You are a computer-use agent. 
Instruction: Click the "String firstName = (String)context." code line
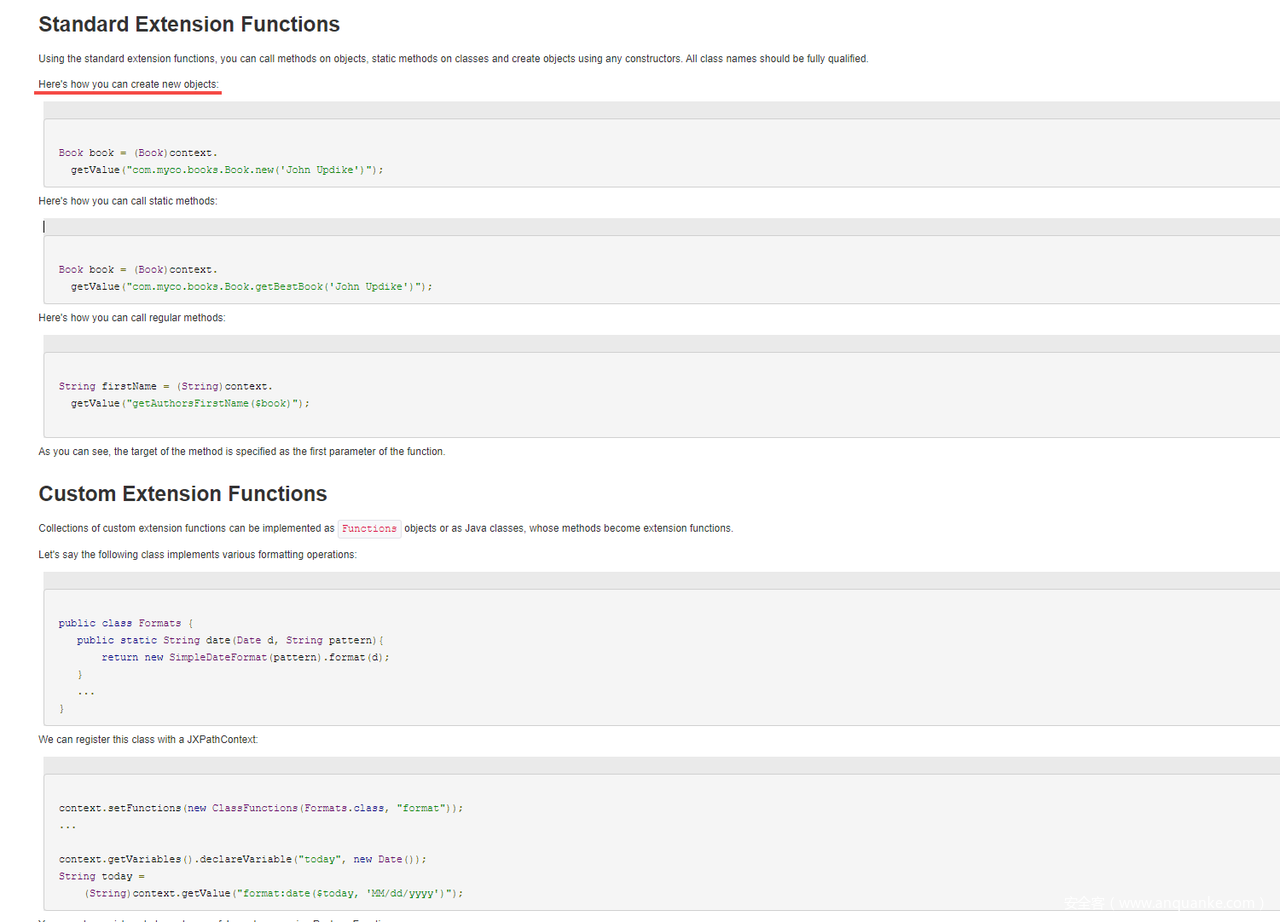point(165,386)
